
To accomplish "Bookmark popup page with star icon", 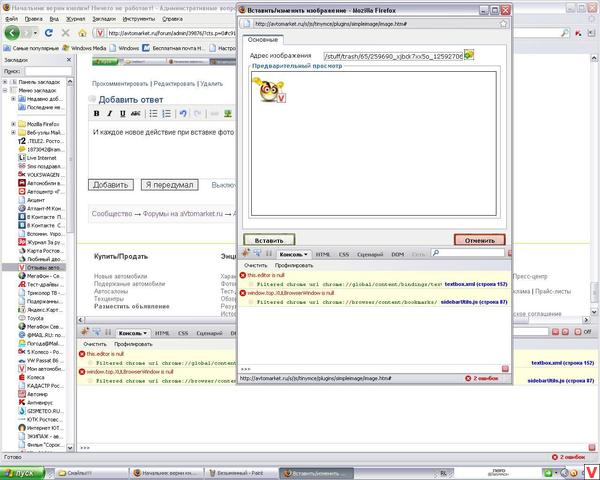I will [x=503, y=24].
